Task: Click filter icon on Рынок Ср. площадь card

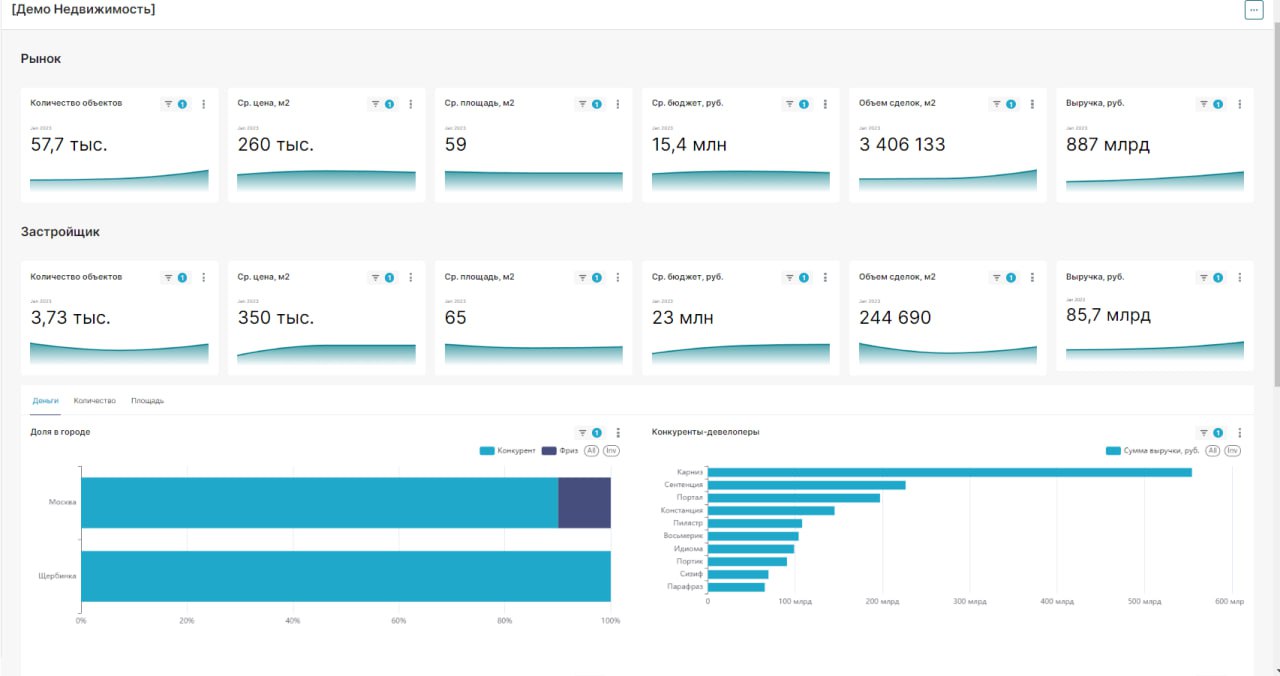Action: coord(583,104)
